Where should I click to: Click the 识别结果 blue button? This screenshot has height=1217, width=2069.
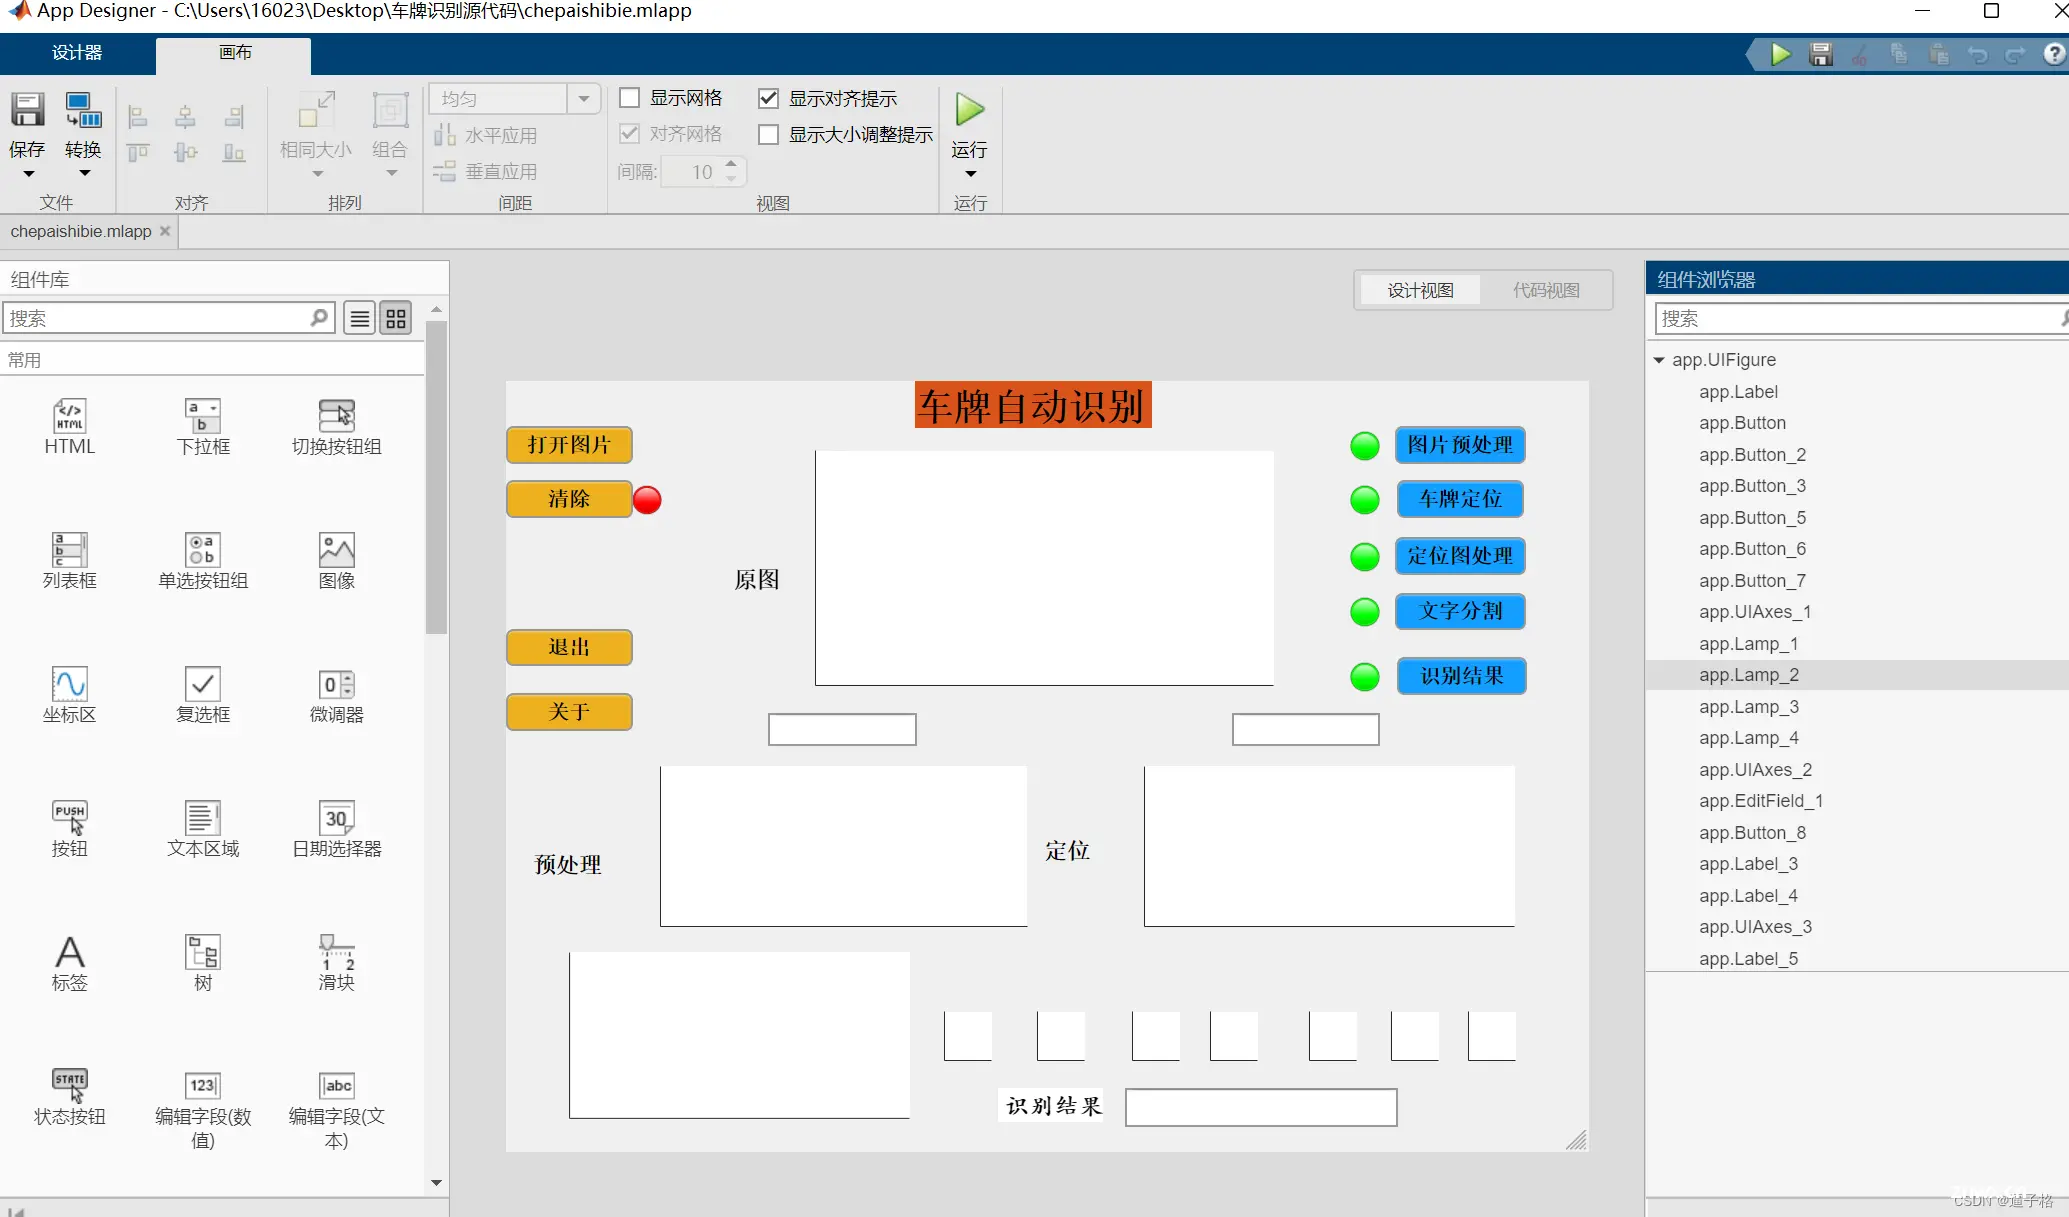click(1462, 676)
